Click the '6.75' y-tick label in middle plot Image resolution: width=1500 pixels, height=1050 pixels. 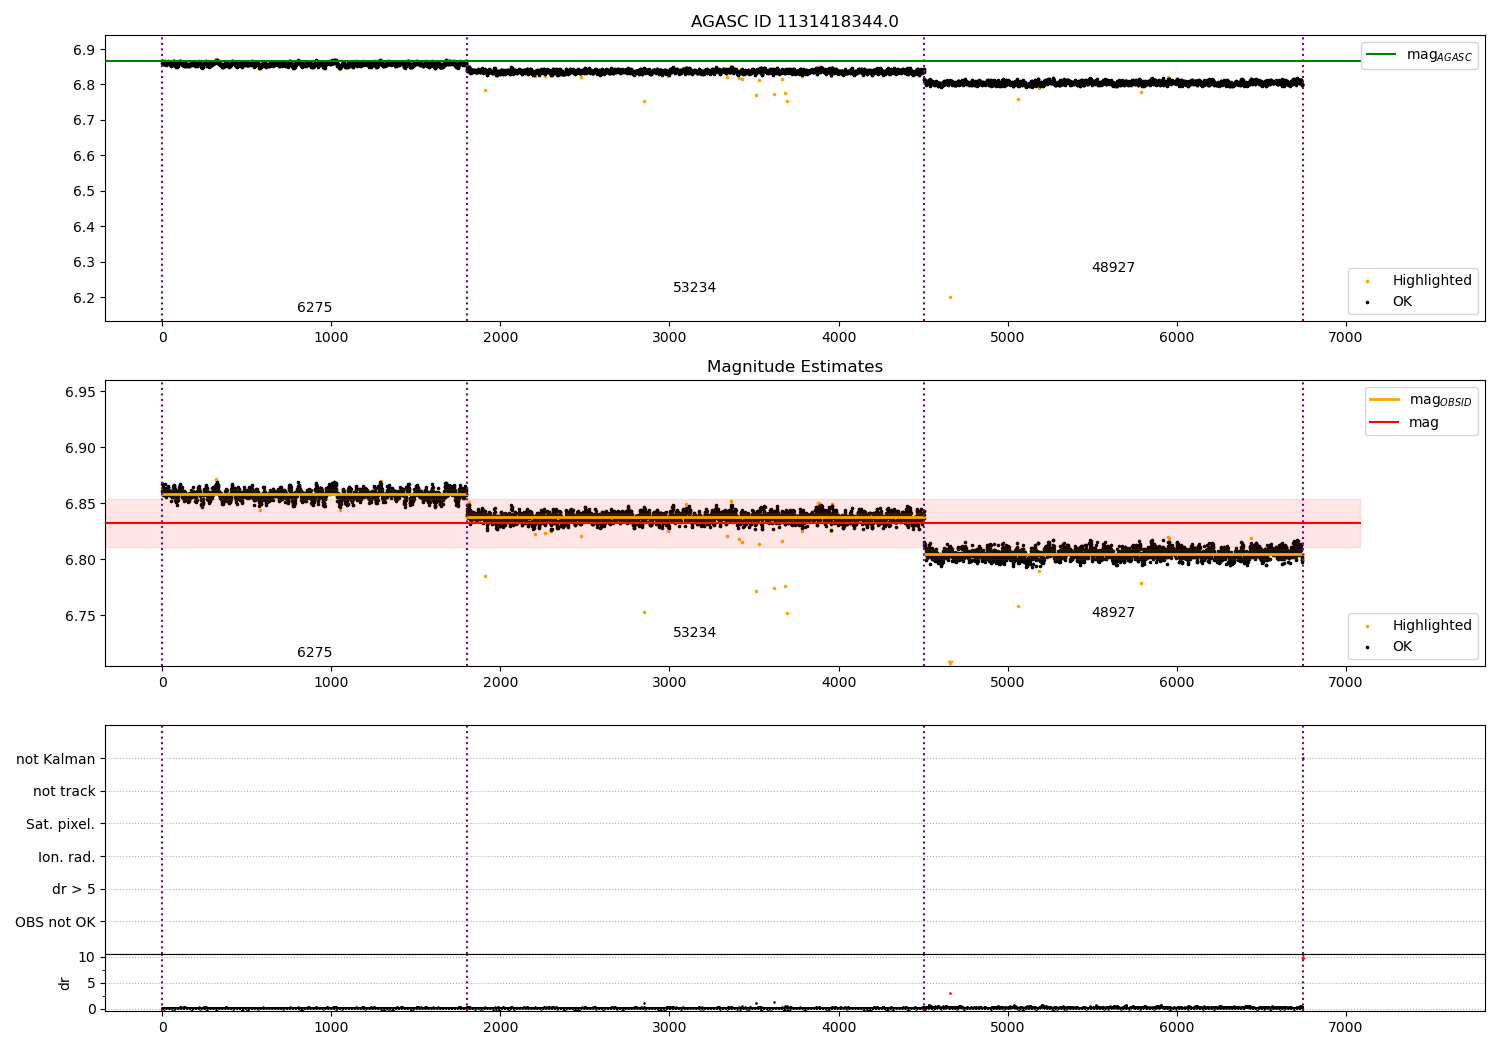[x=80, y=616]
